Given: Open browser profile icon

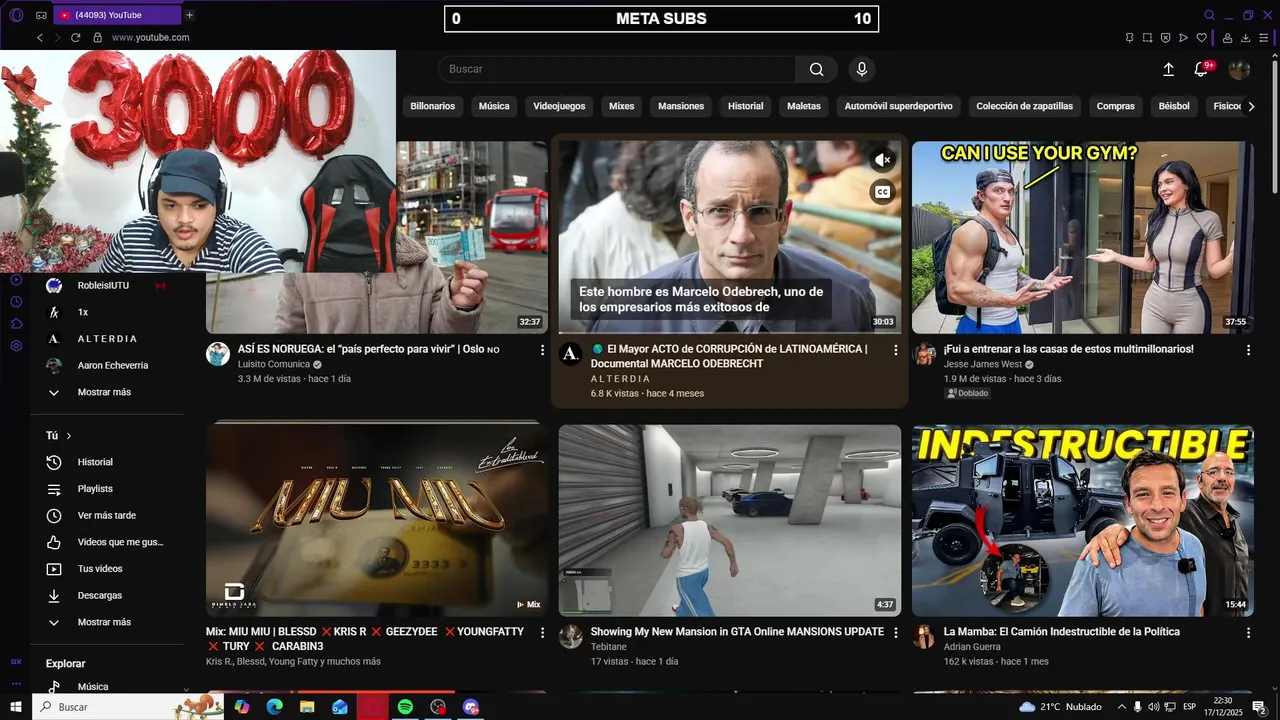Looking at the screenshot, I should tap(1227, 38).
